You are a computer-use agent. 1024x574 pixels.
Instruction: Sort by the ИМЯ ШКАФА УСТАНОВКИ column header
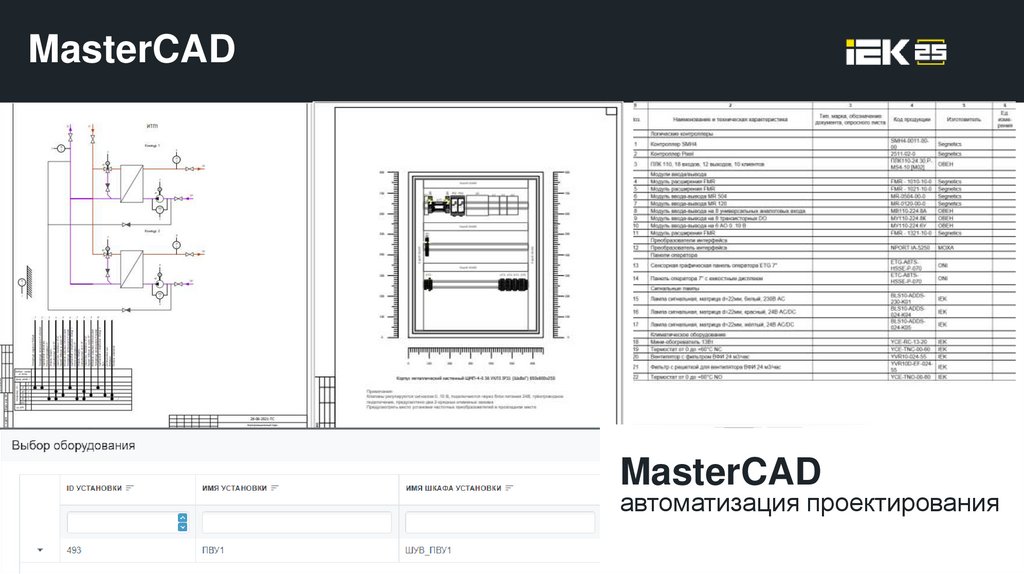[453, 488]
